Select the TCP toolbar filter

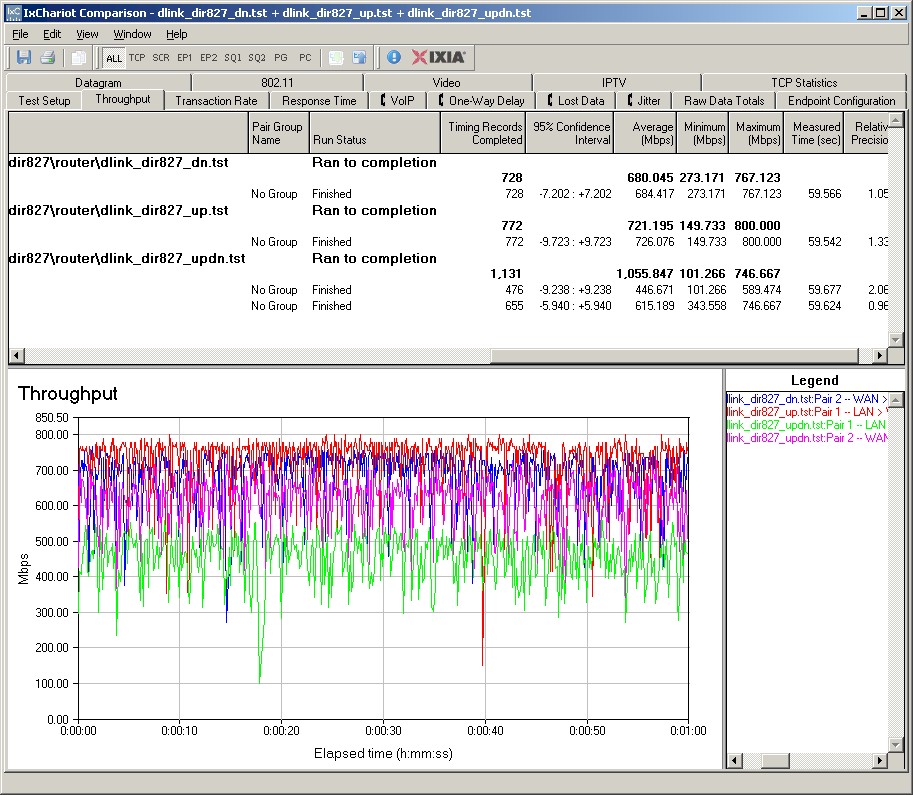137,58
